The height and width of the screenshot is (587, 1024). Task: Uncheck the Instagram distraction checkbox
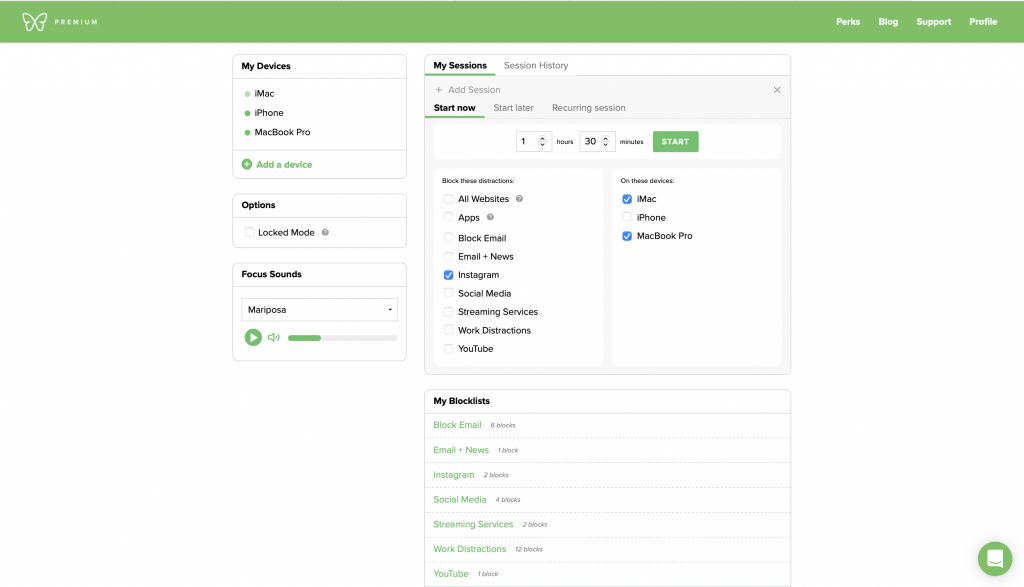point(449,275)
